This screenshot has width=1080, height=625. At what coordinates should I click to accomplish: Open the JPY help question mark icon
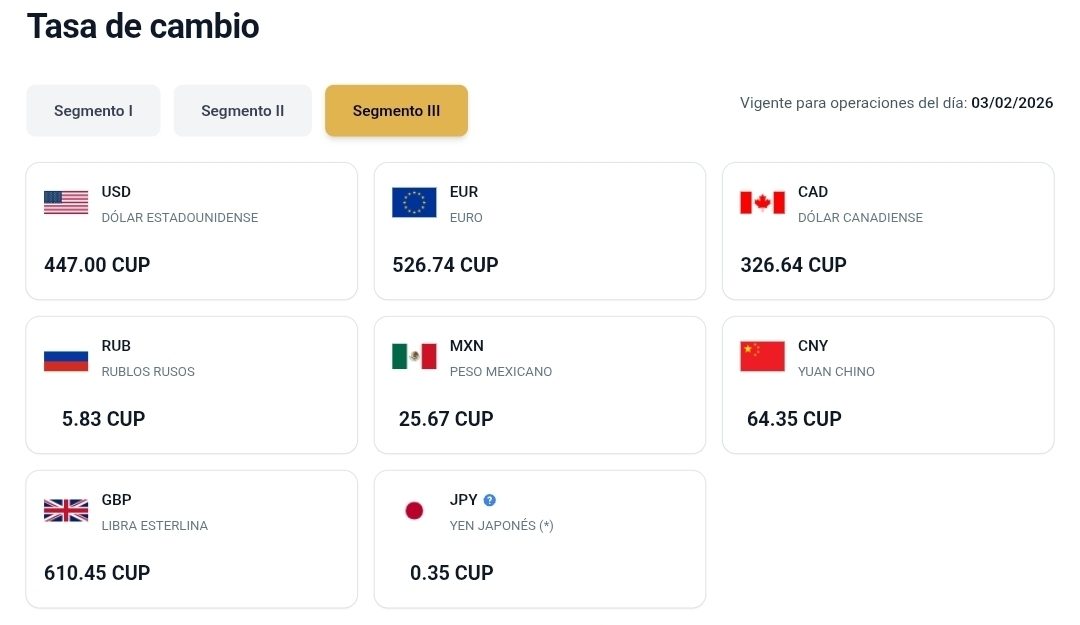coord(490,500)
